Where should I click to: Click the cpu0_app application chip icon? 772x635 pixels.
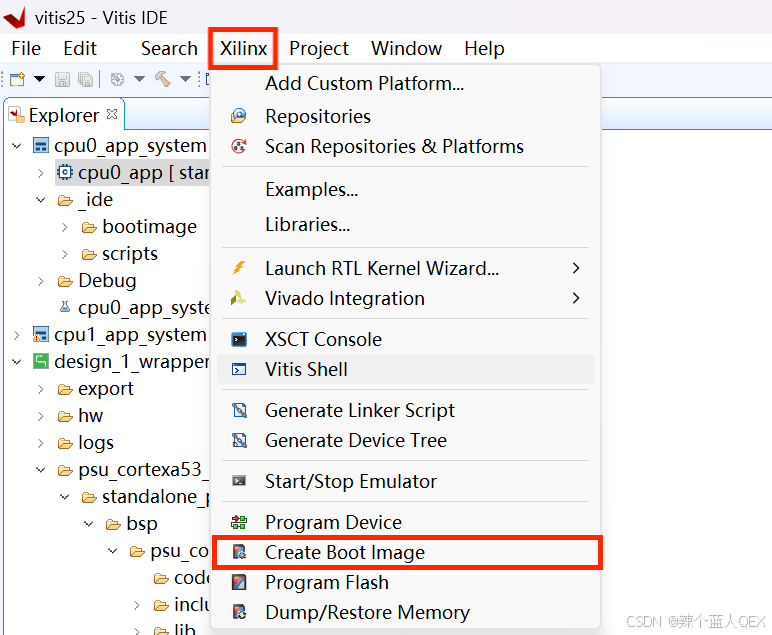click(x=64, y=172)
